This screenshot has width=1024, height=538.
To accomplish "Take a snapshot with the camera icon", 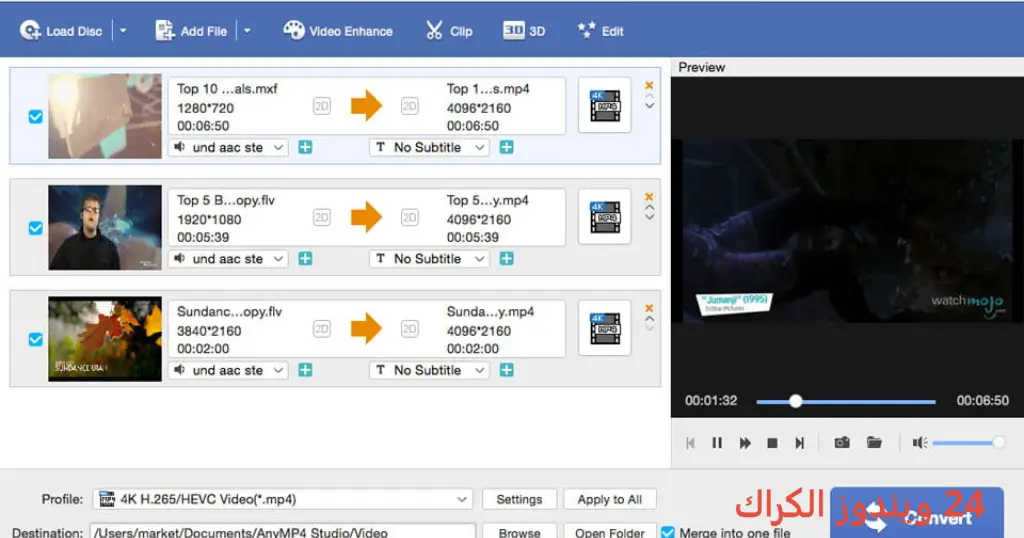I will coord(842,443).
